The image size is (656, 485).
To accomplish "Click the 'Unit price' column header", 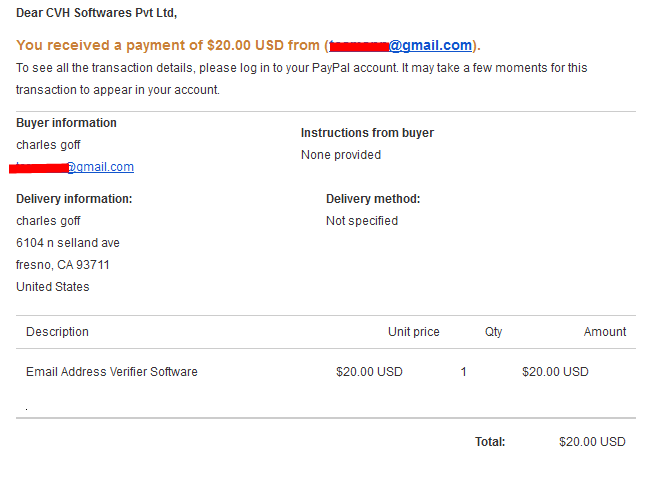I will 414,332.
